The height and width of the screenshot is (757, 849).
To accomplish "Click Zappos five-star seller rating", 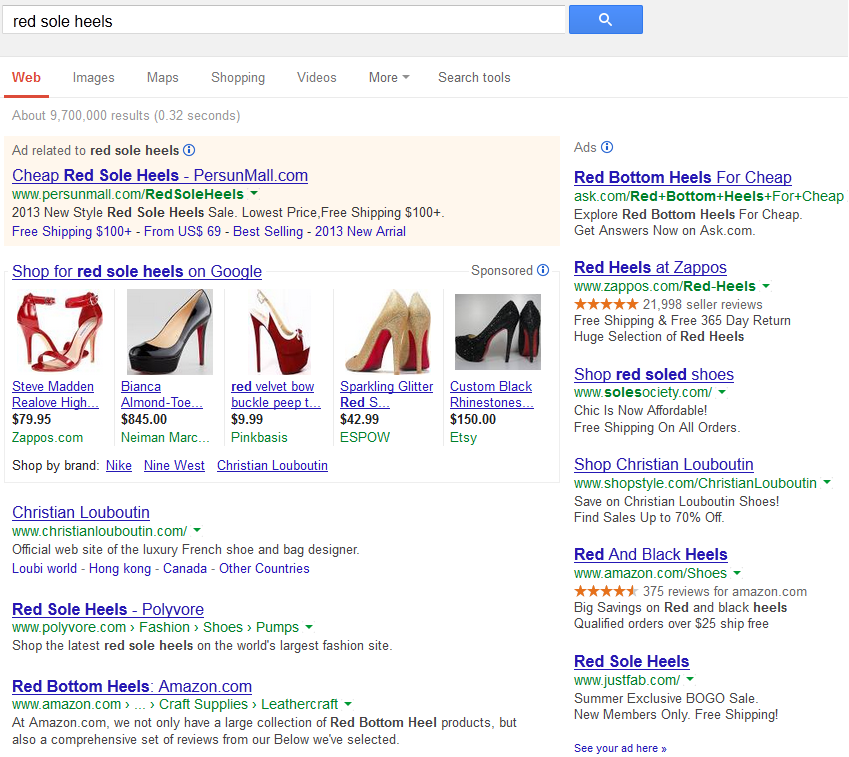I will tap(606, 304).
